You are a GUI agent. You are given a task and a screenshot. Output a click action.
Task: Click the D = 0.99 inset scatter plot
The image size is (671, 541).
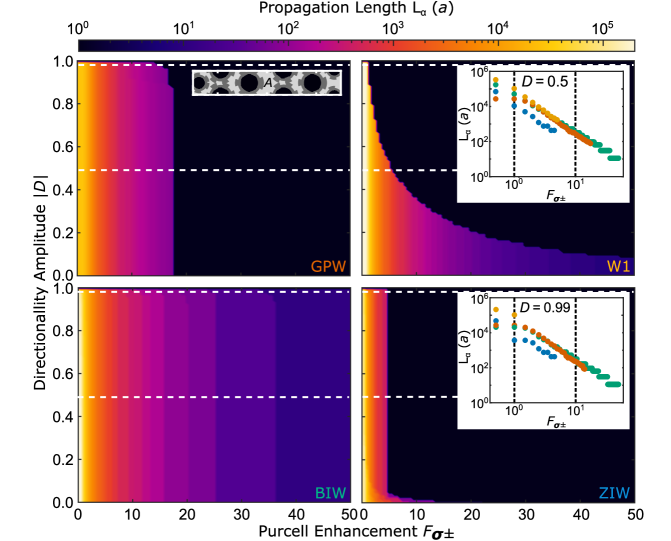558,351
